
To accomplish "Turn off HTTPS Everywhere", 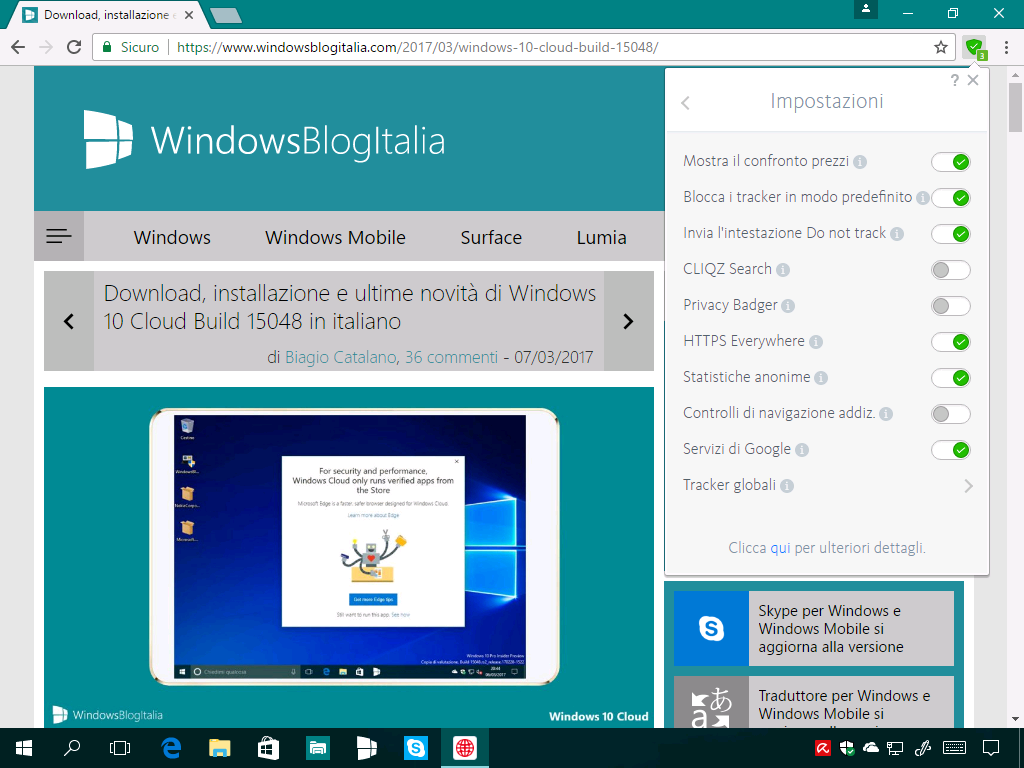I will [x=951, y=342].
